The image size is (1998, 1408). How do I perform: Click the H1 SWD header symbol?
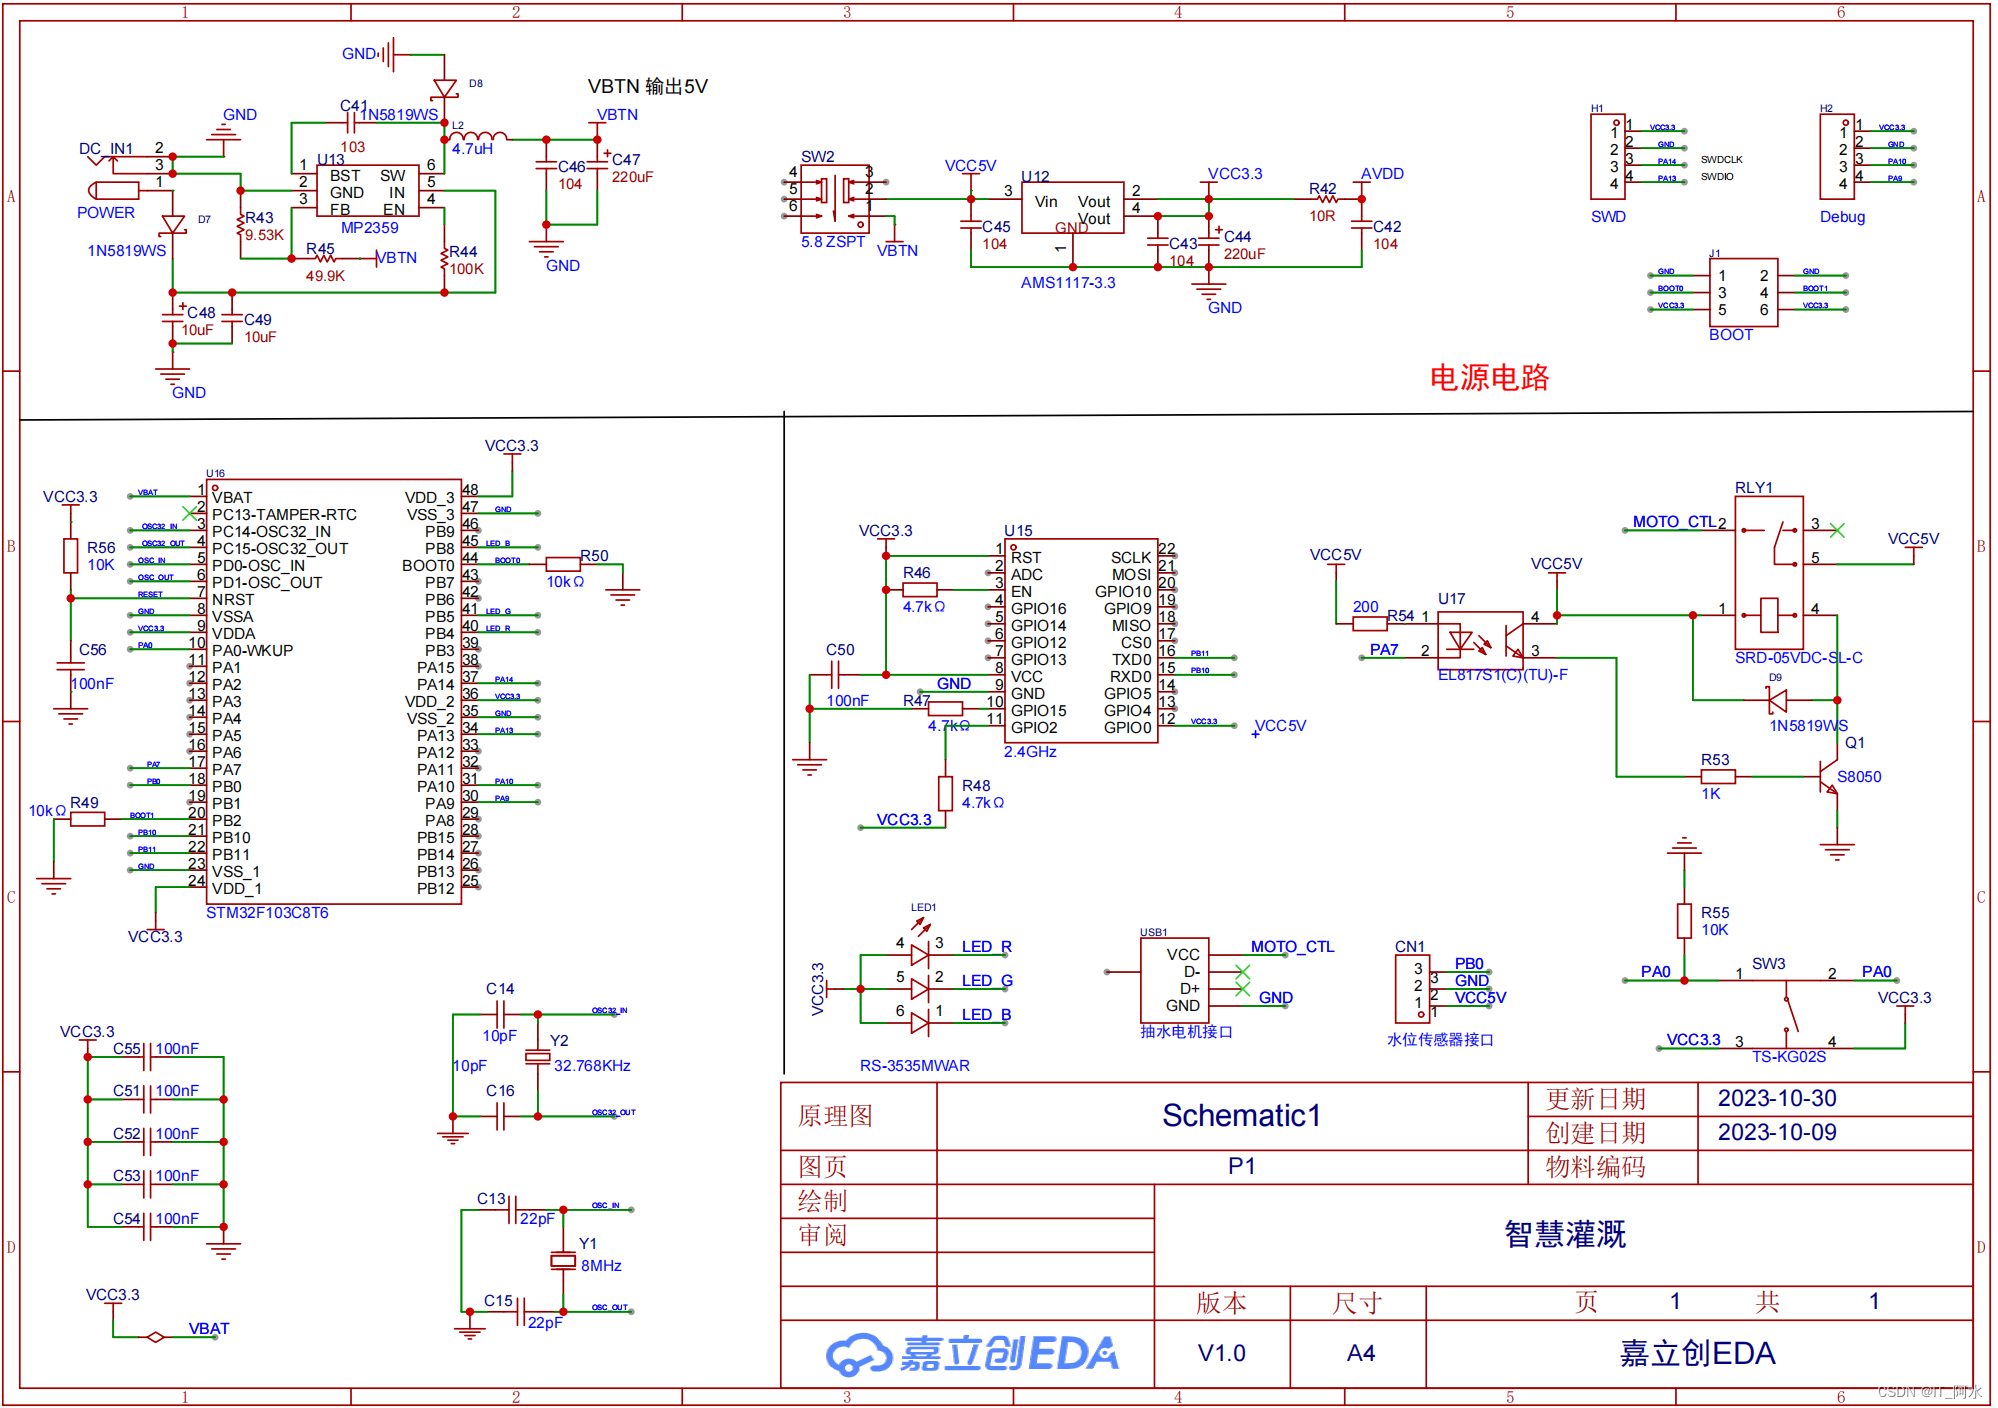(1608, 156)
